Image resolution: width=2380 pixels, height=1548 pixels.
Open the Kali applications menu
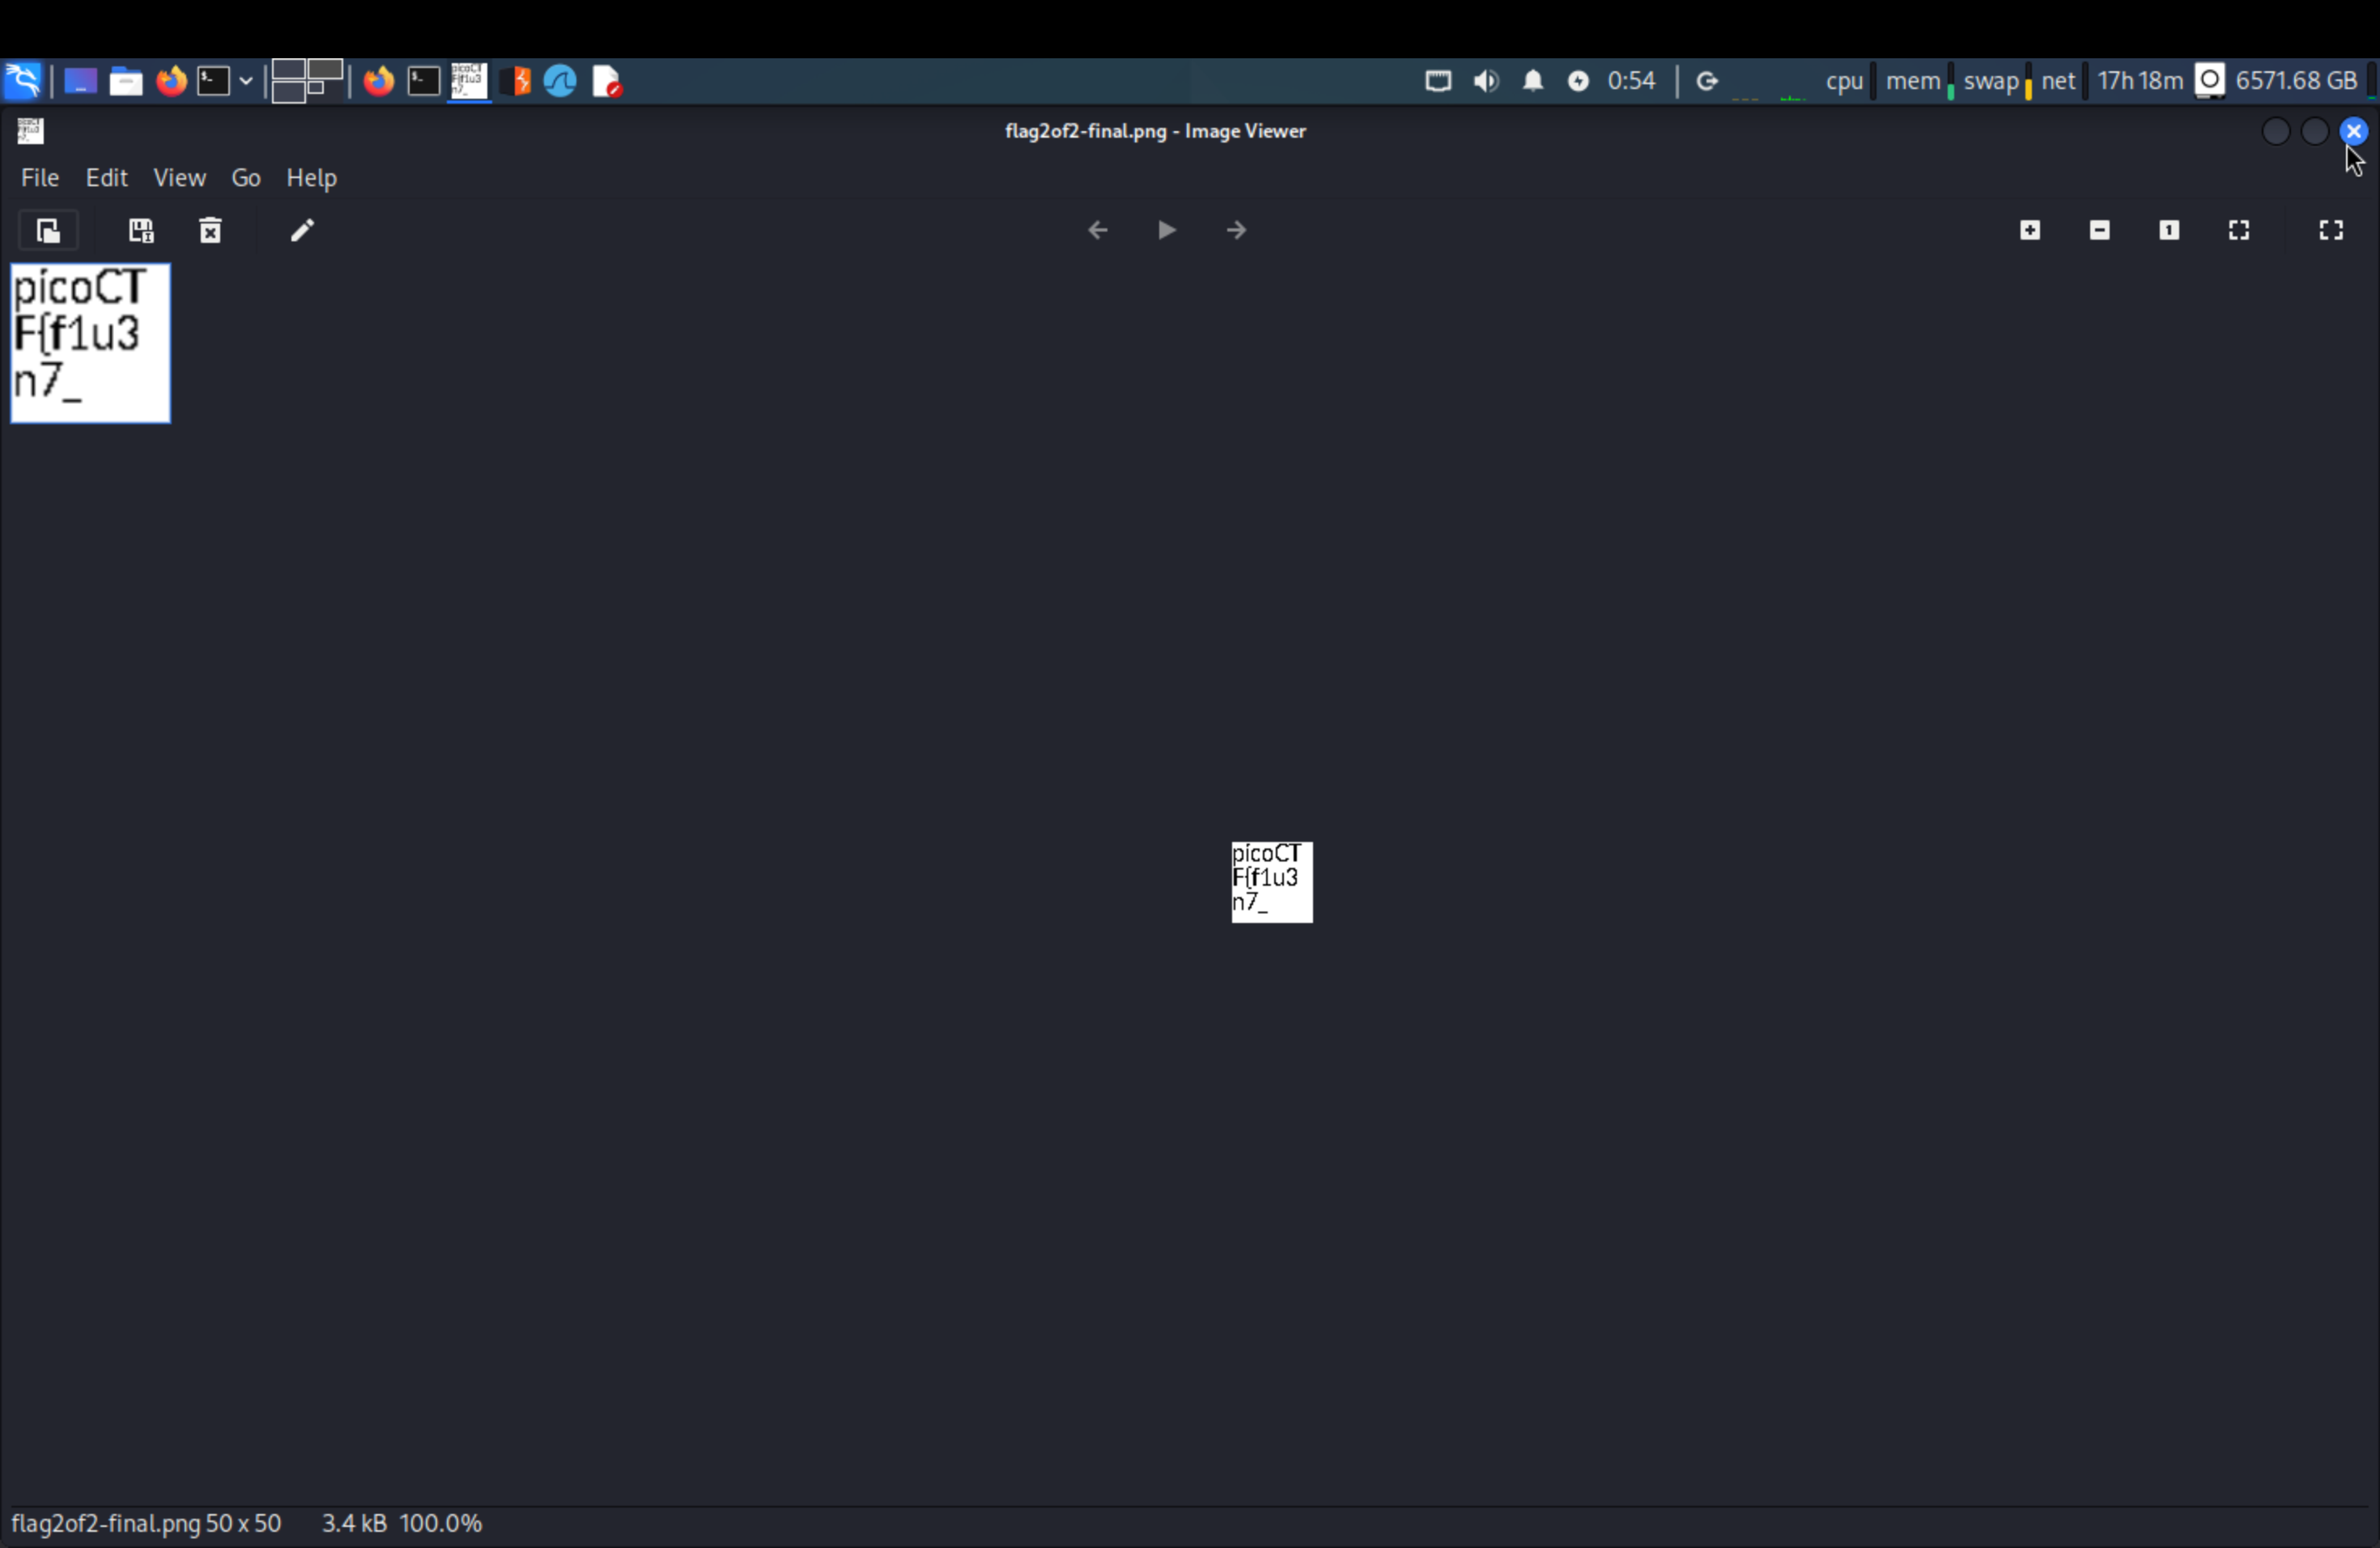point(22,81)
